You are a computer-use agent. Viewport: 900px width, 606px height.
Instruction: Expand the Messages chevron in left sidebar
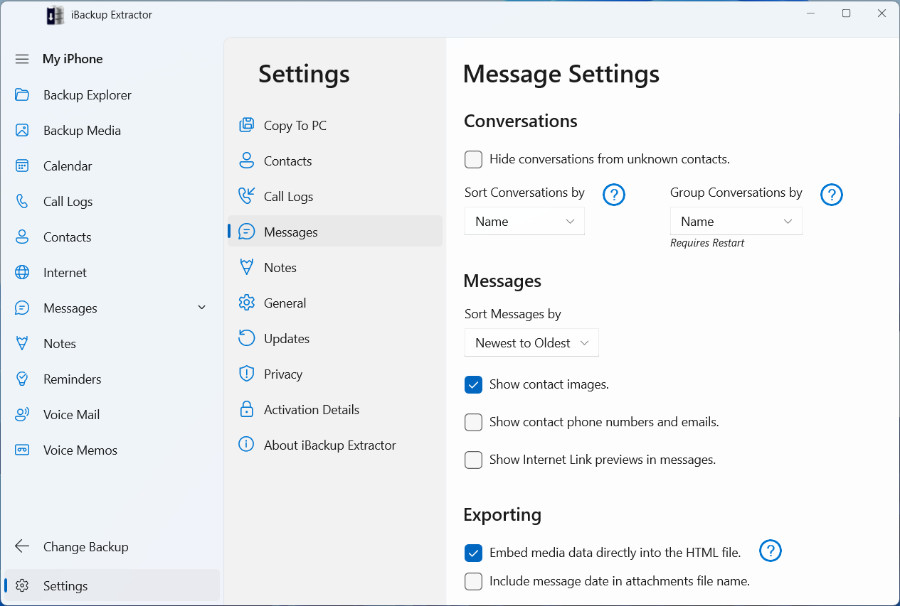pos(201,308)
